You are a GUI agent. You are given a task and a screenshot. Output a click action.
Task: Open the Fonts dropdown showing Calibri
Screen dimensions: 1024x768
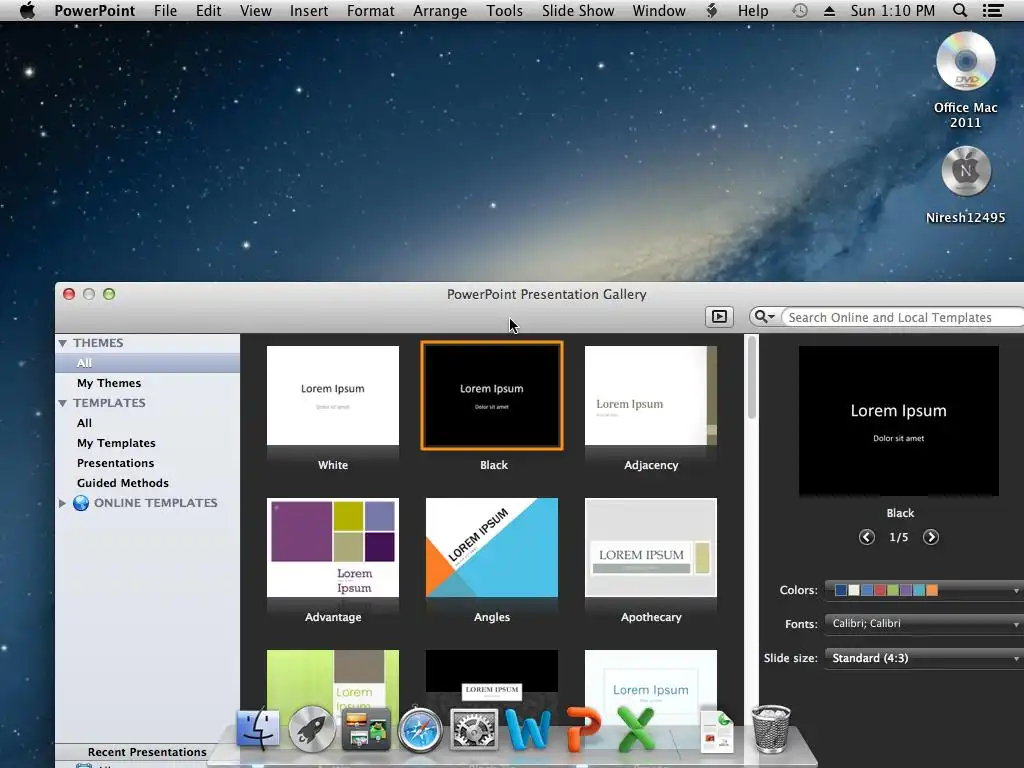923,624
